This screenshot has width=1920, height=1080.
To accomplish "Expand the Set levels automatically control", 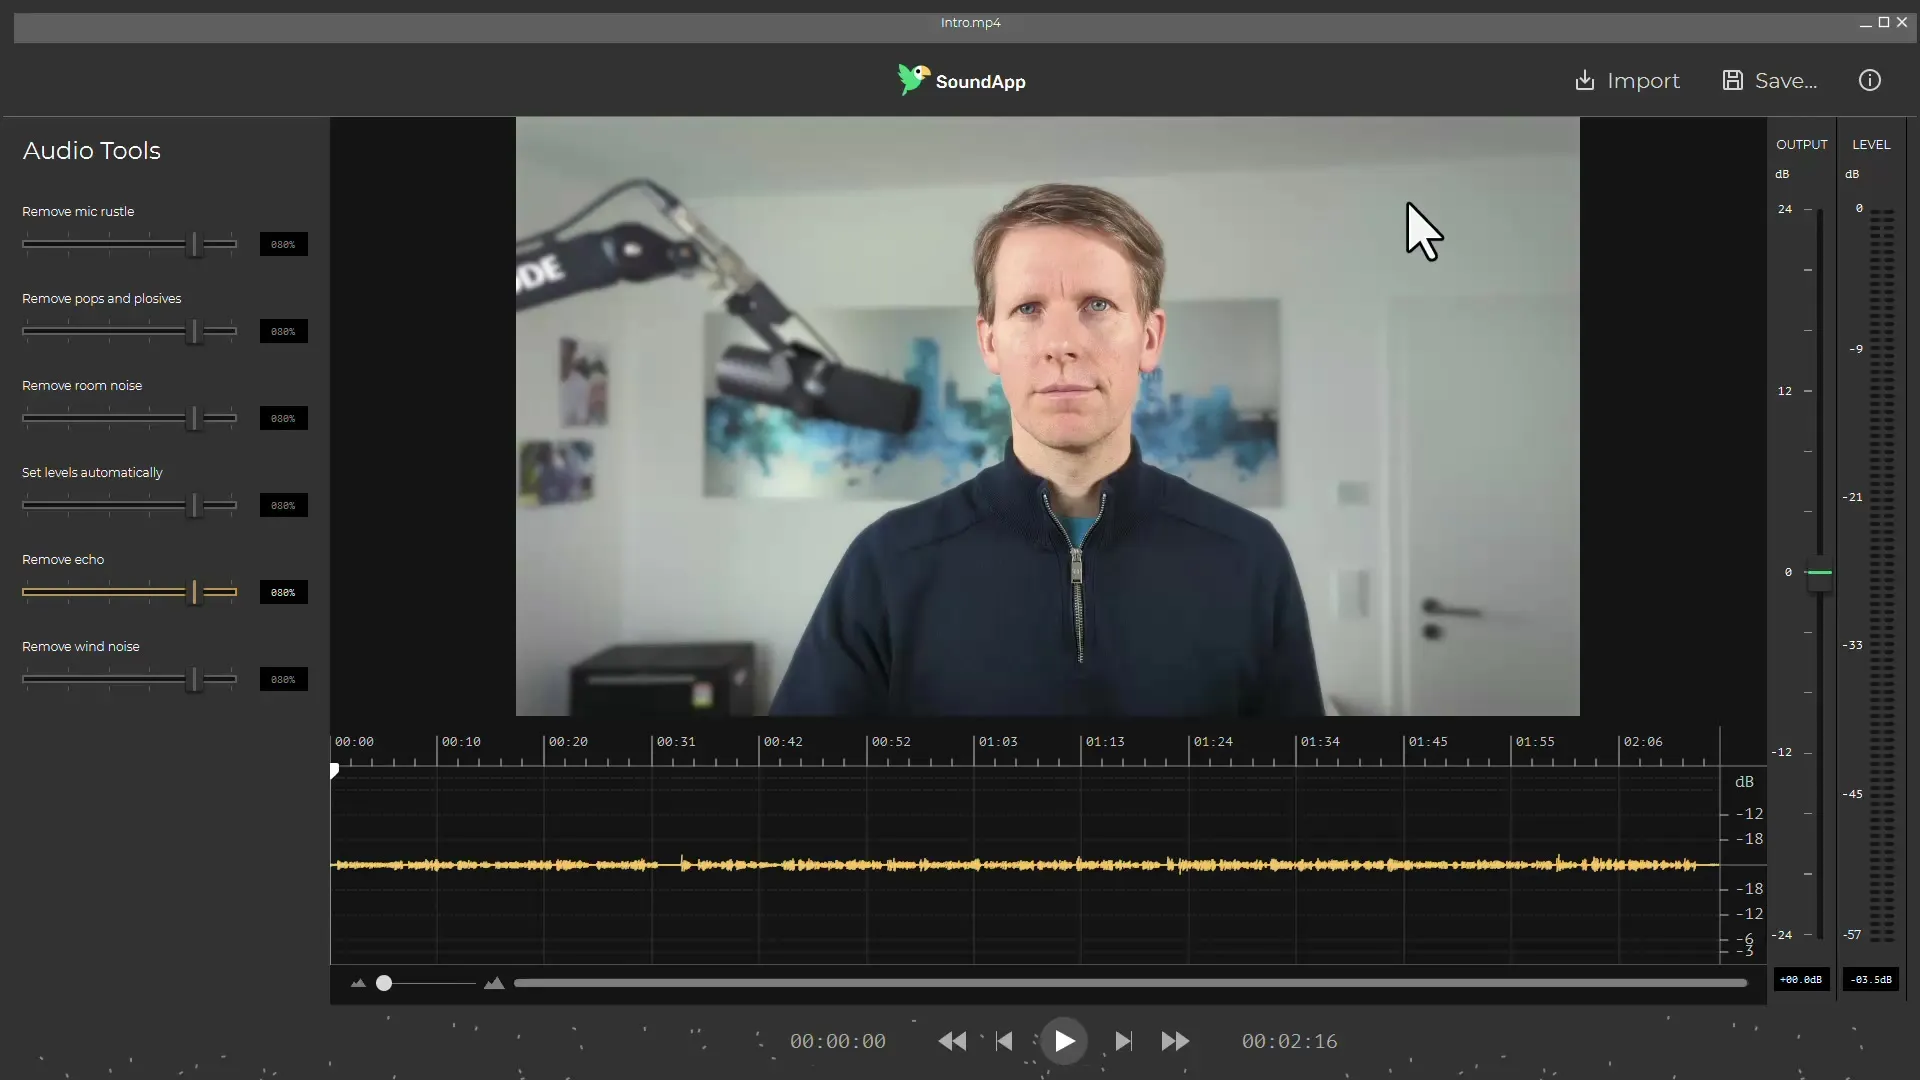I will 91,472.
